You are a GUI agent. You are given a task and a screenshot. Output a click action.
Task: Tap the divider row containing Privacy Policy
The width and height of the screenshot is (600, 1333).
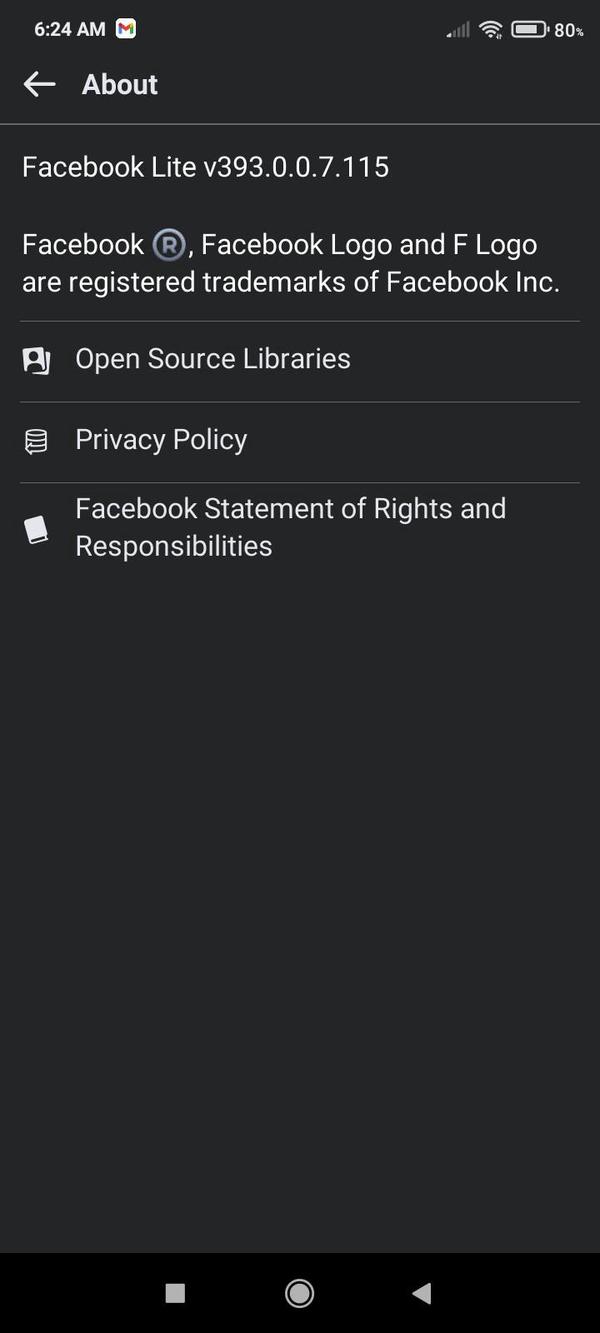pos(300,440)
